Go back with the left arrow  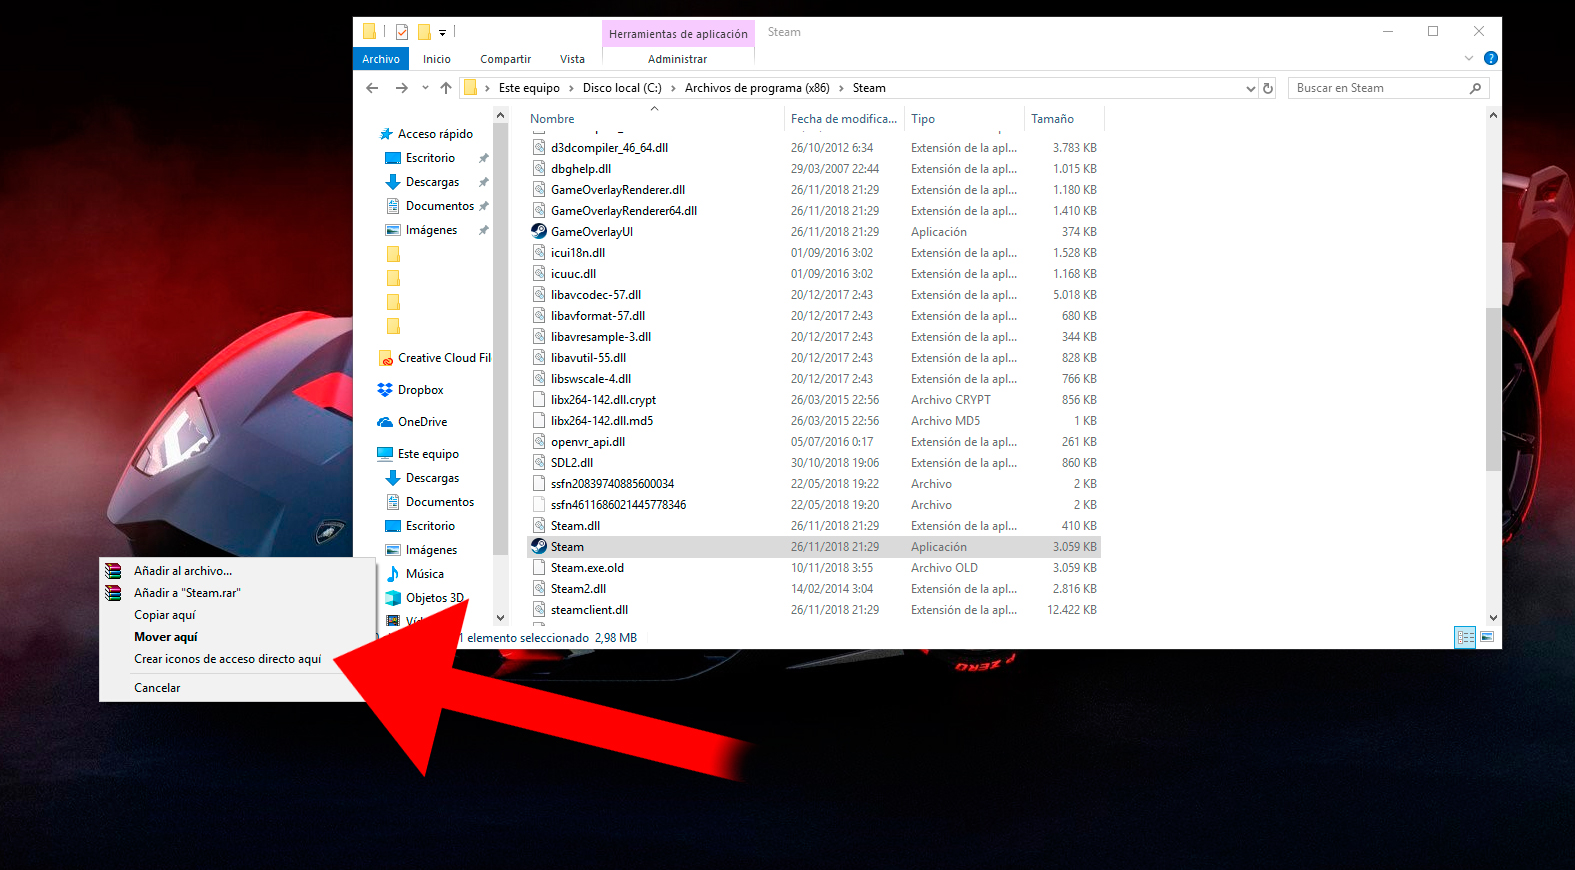click(x=372, y=88)
